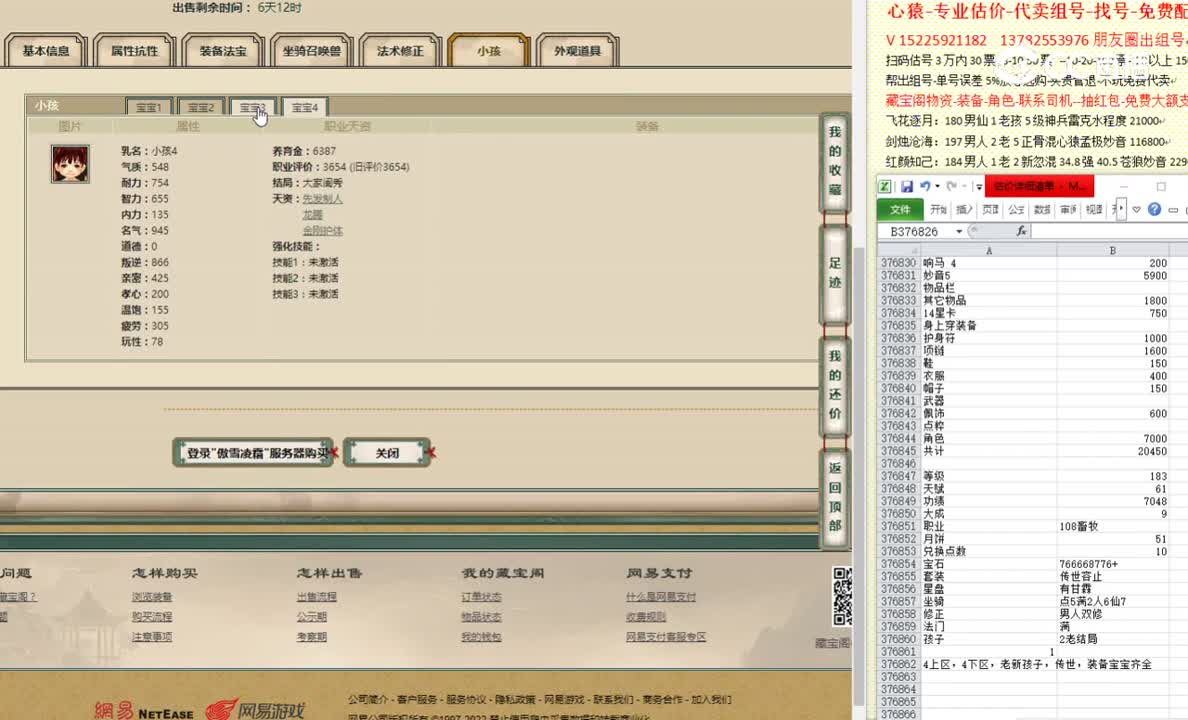
Task: Open the Name Box dropdown arrow
Action: pyautogui.click(x=959, y=229)
